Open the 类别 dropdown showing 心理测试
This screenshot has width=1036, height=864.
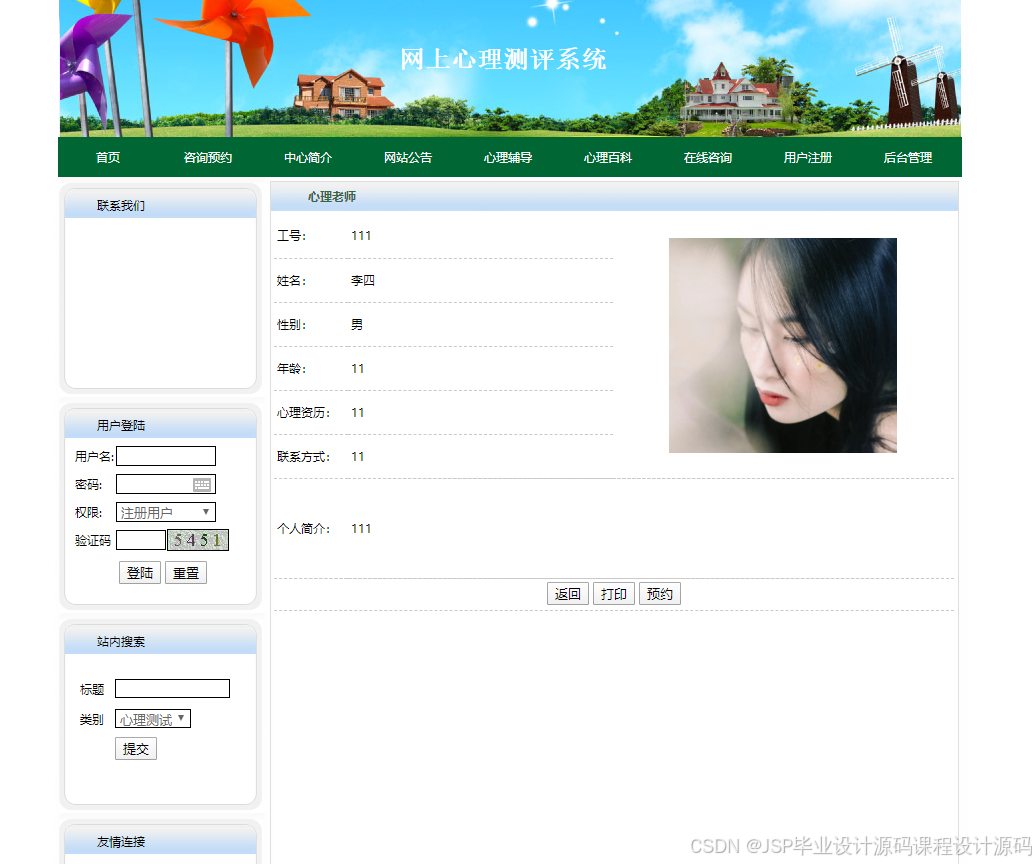point(153,719)
